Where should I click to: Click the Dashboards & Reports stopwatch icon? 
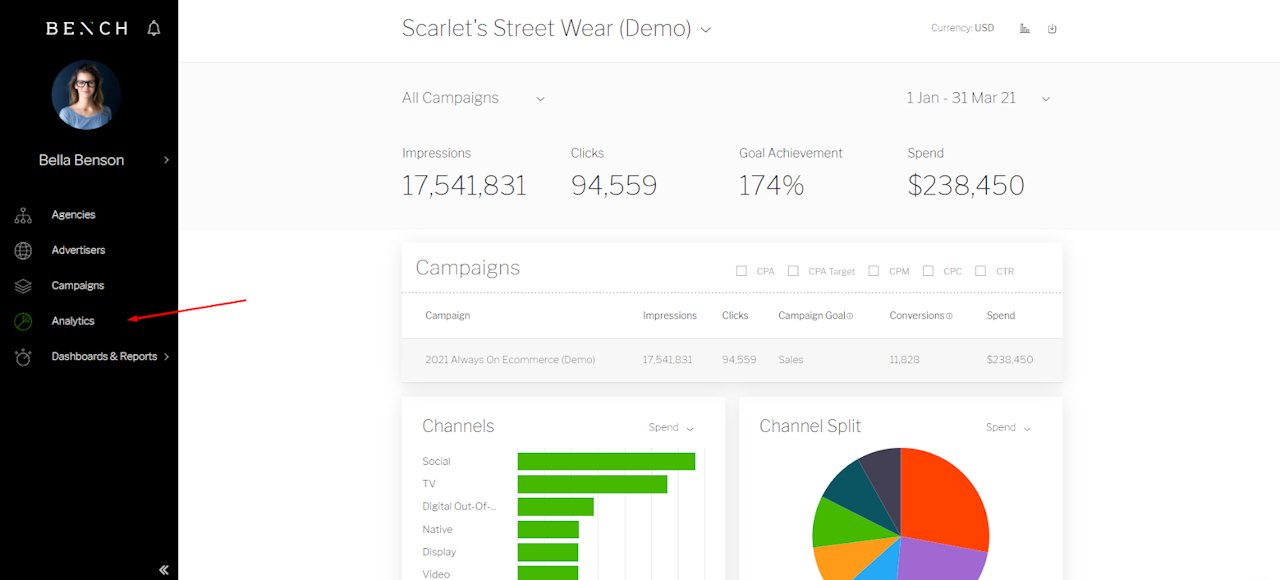[x=23, y=357]
